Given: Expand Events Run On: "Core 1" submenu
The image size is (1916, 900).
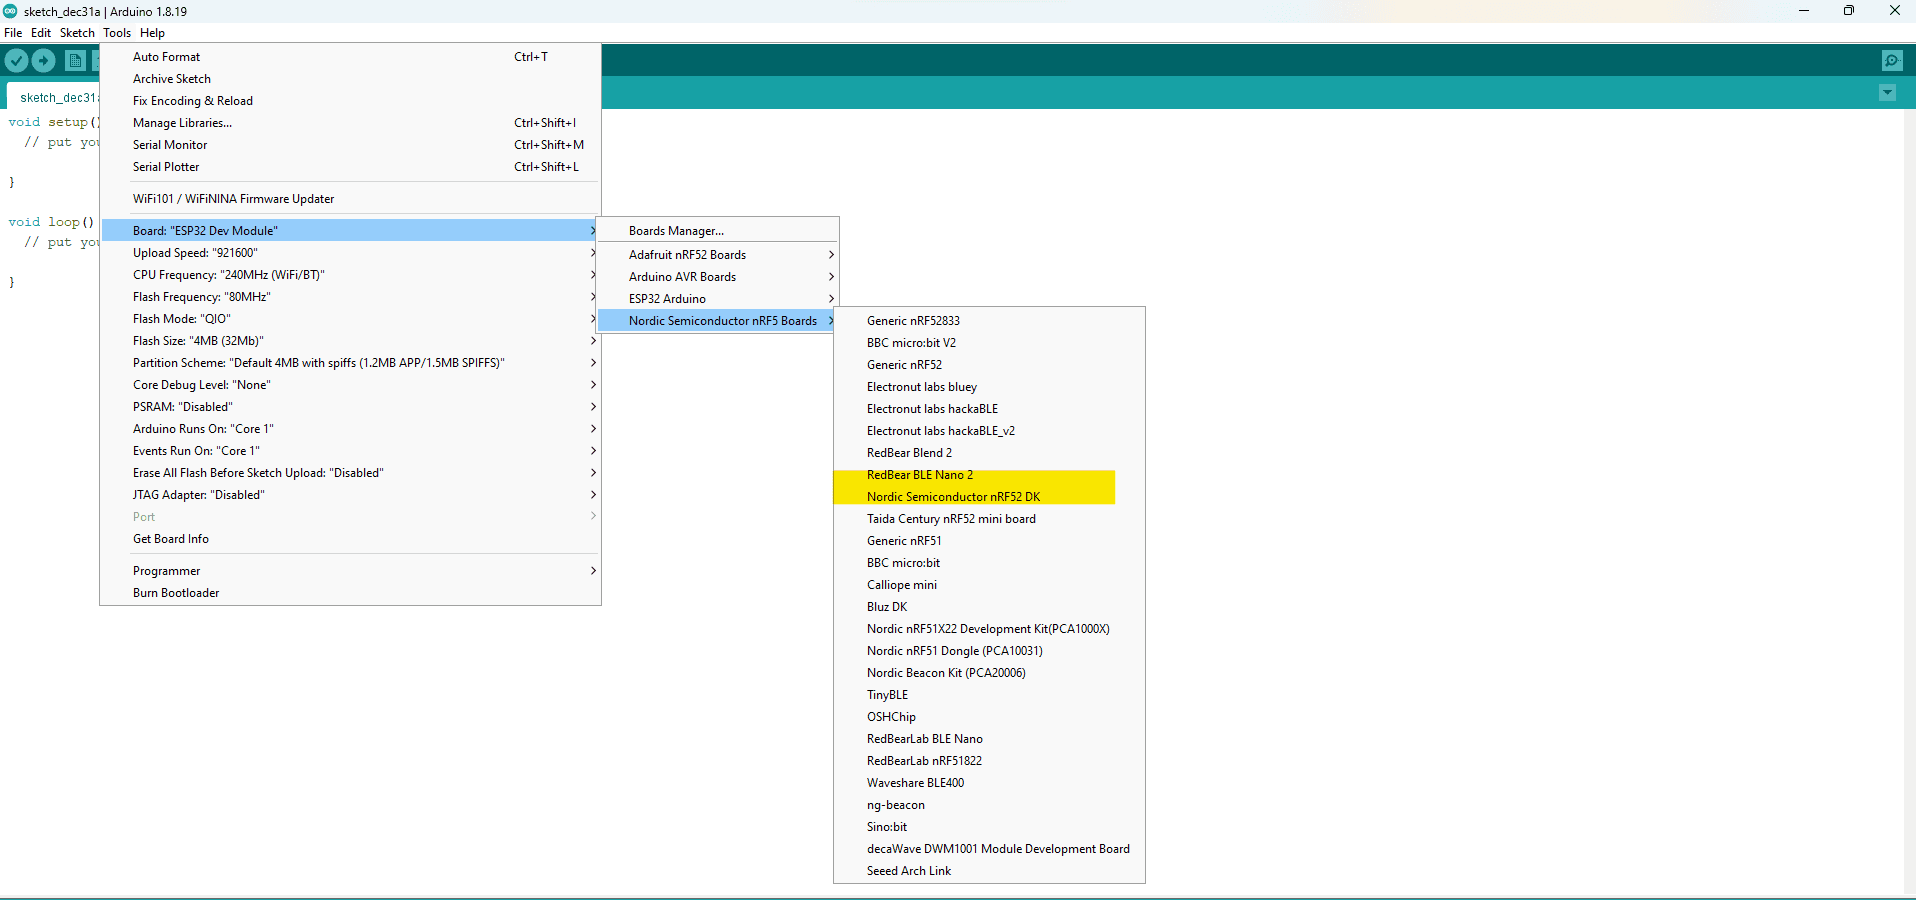Looking at the screenshot, I should pyautogui.click(x=350, y=451).
